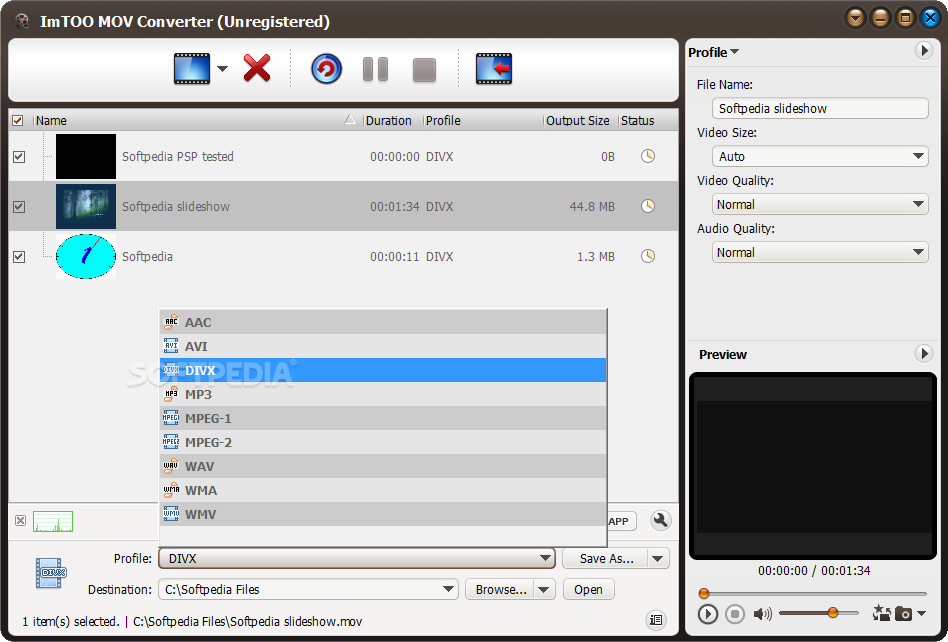The height and width of the screenshot is (642, 948).
Task: Edit the File Name field Softpedia slideshow
Action: [x=820, y=108]
